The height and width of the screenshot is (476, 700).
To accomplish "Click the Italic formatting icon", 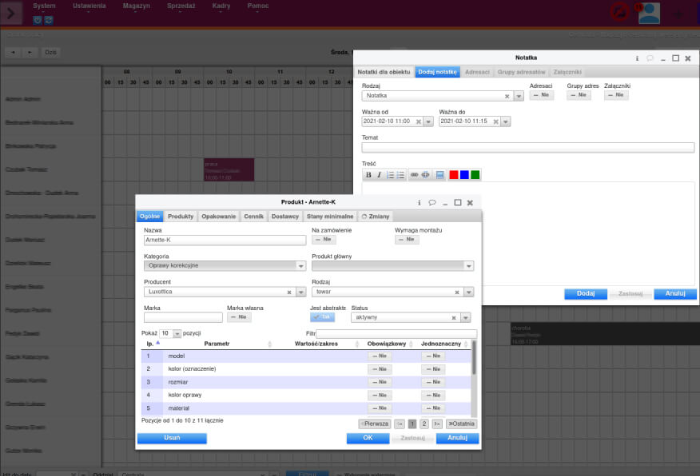I will tap(378, 175).
